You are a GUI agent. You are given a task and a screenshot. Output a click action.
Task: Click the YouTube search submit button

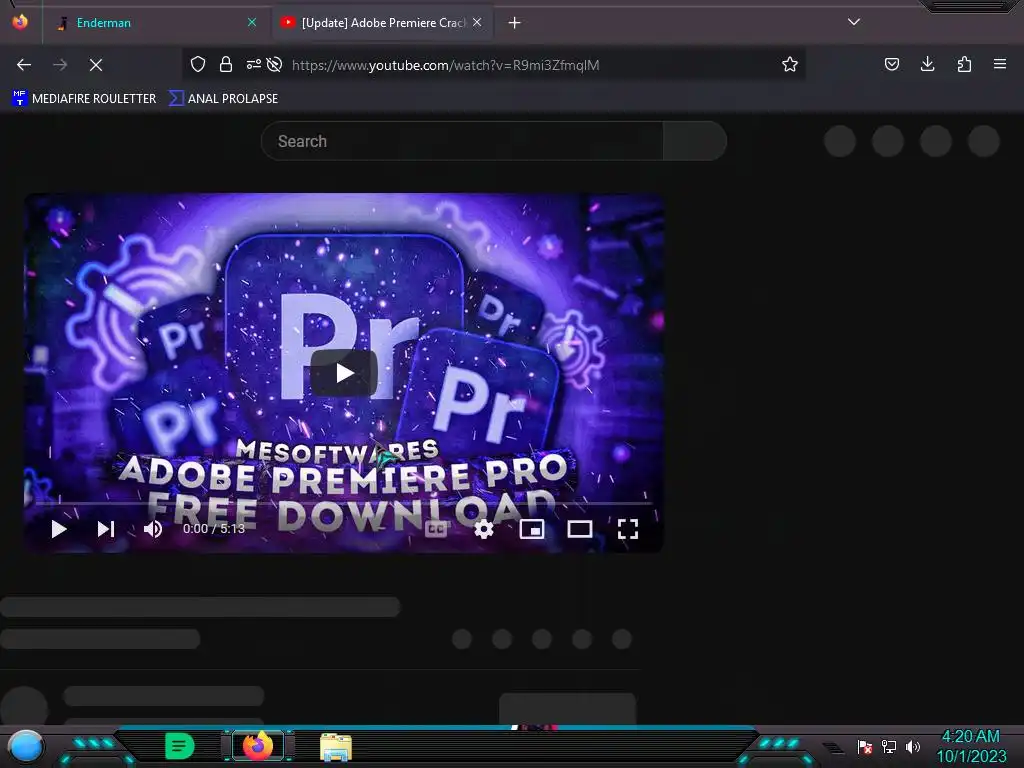click(x=695, y=141)
